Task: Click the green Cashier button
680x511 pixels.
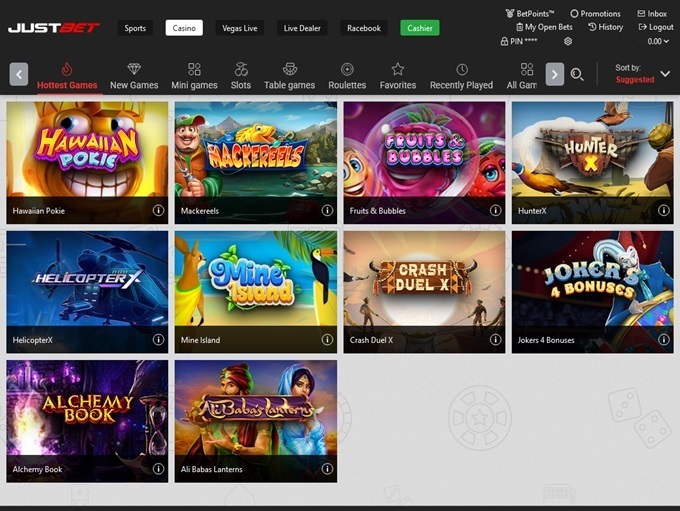Action: pos(420,28)
